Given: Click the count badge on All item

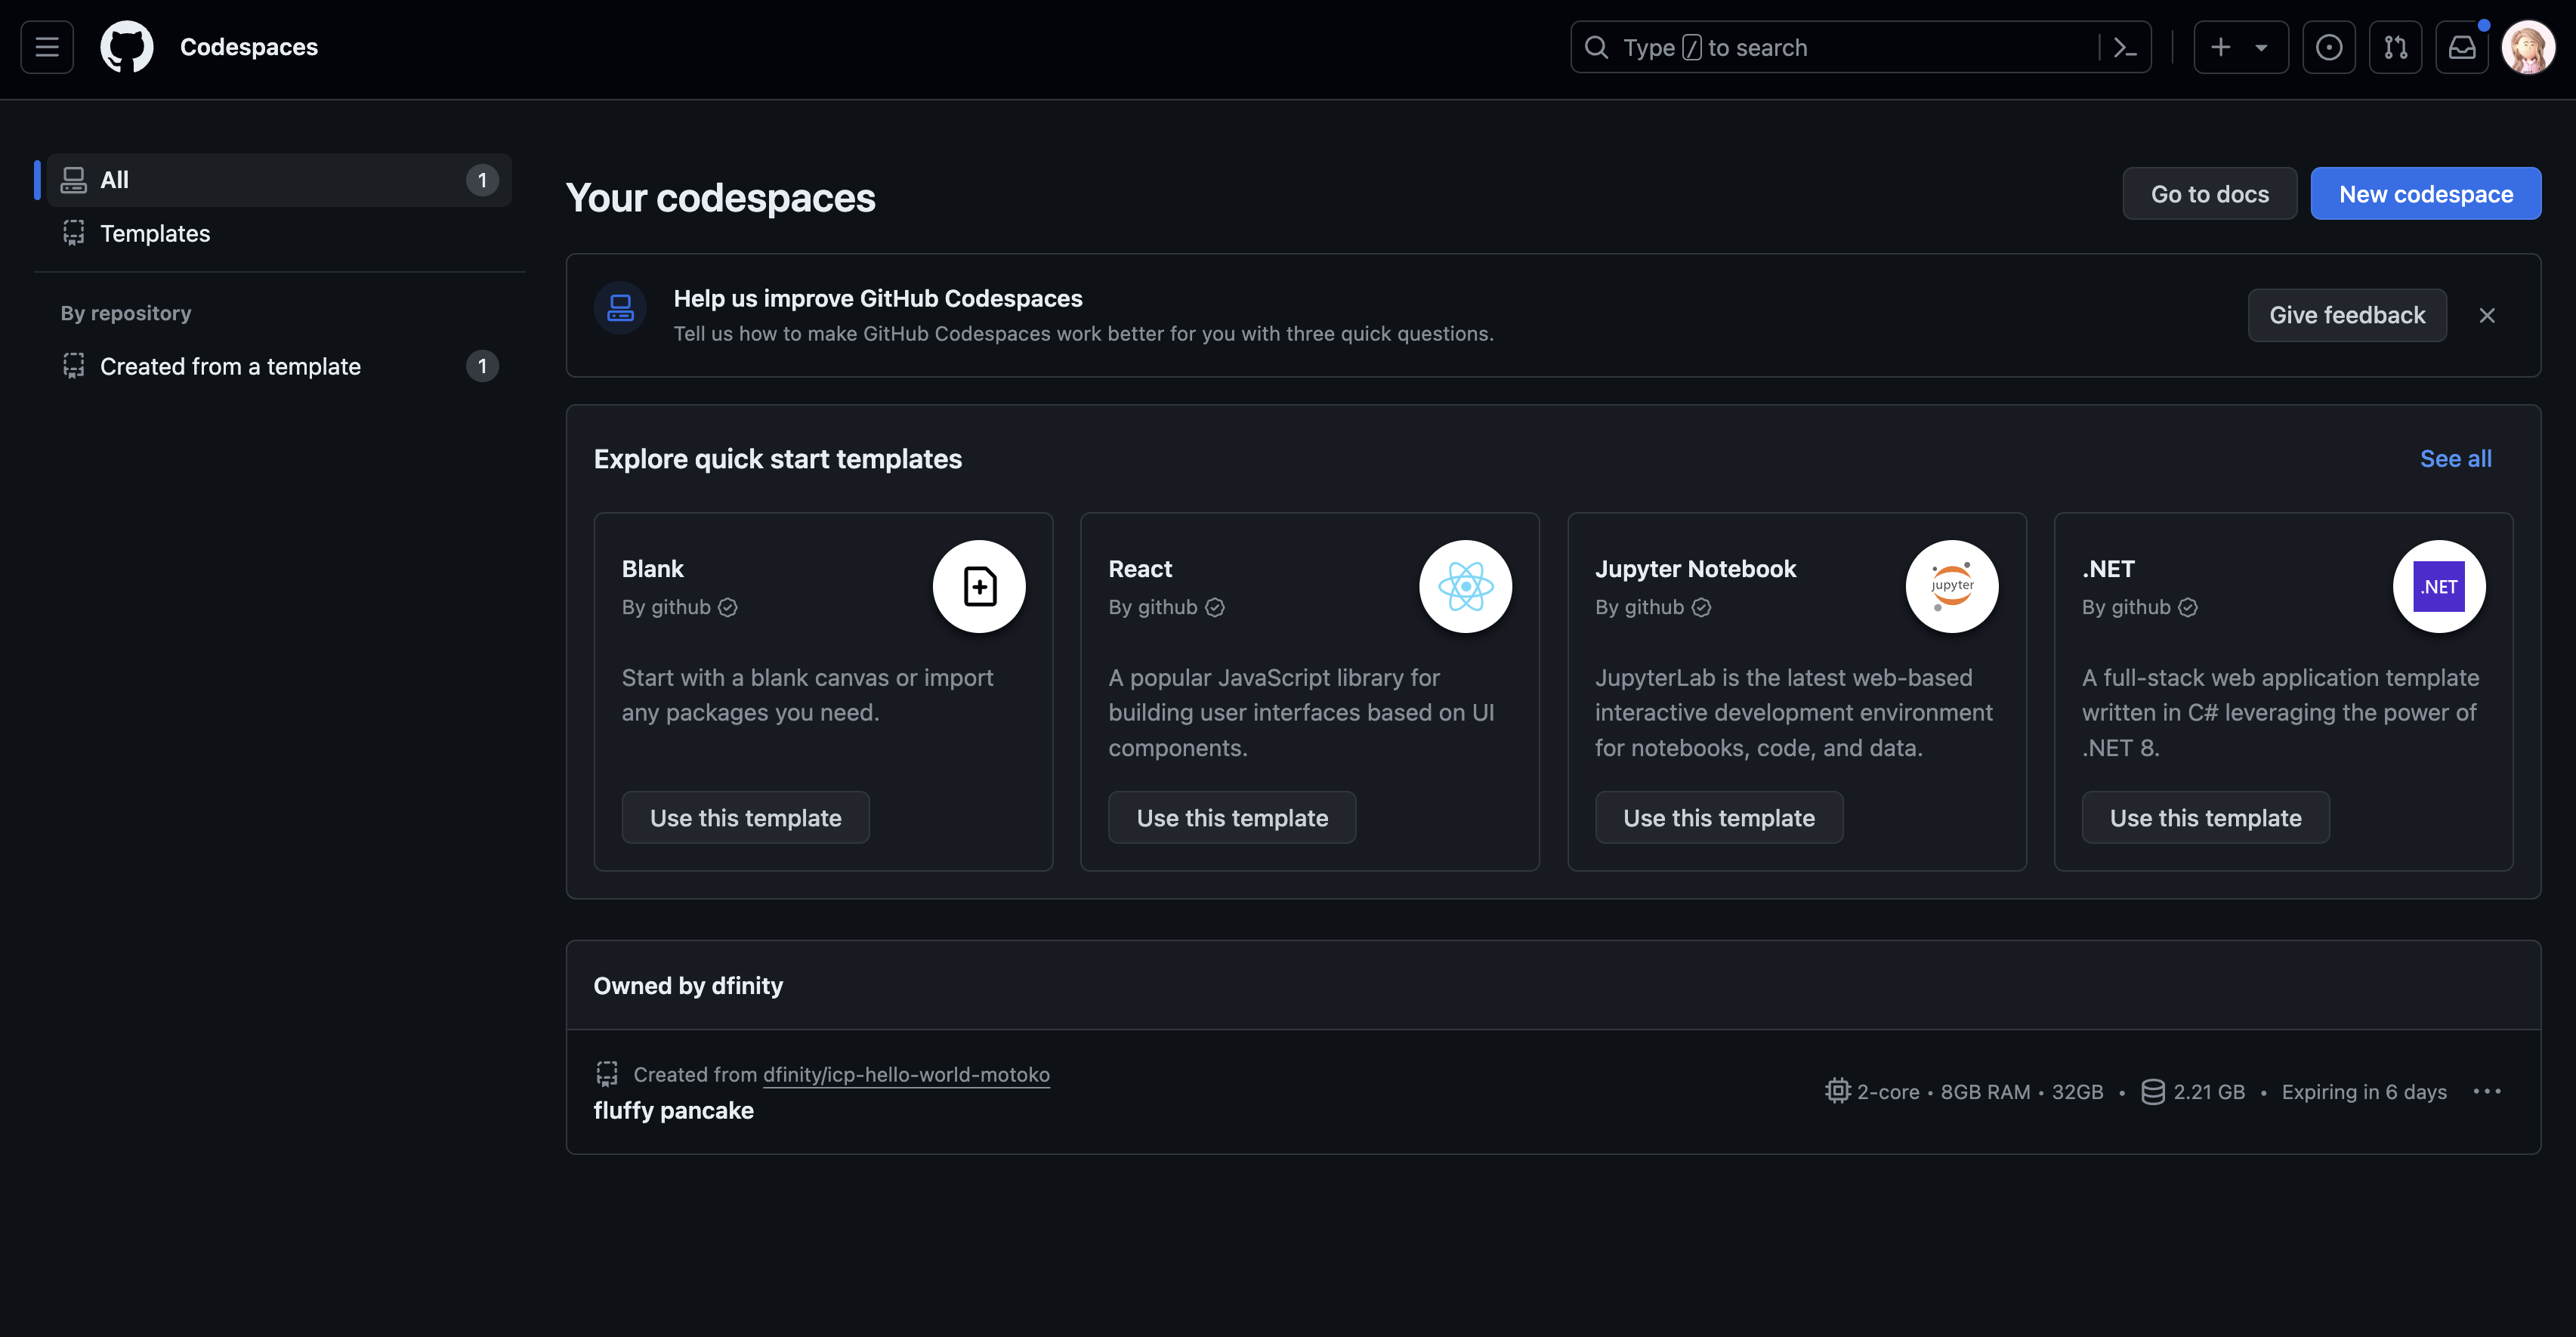Looking at the screenshot, I should [482, 180].
